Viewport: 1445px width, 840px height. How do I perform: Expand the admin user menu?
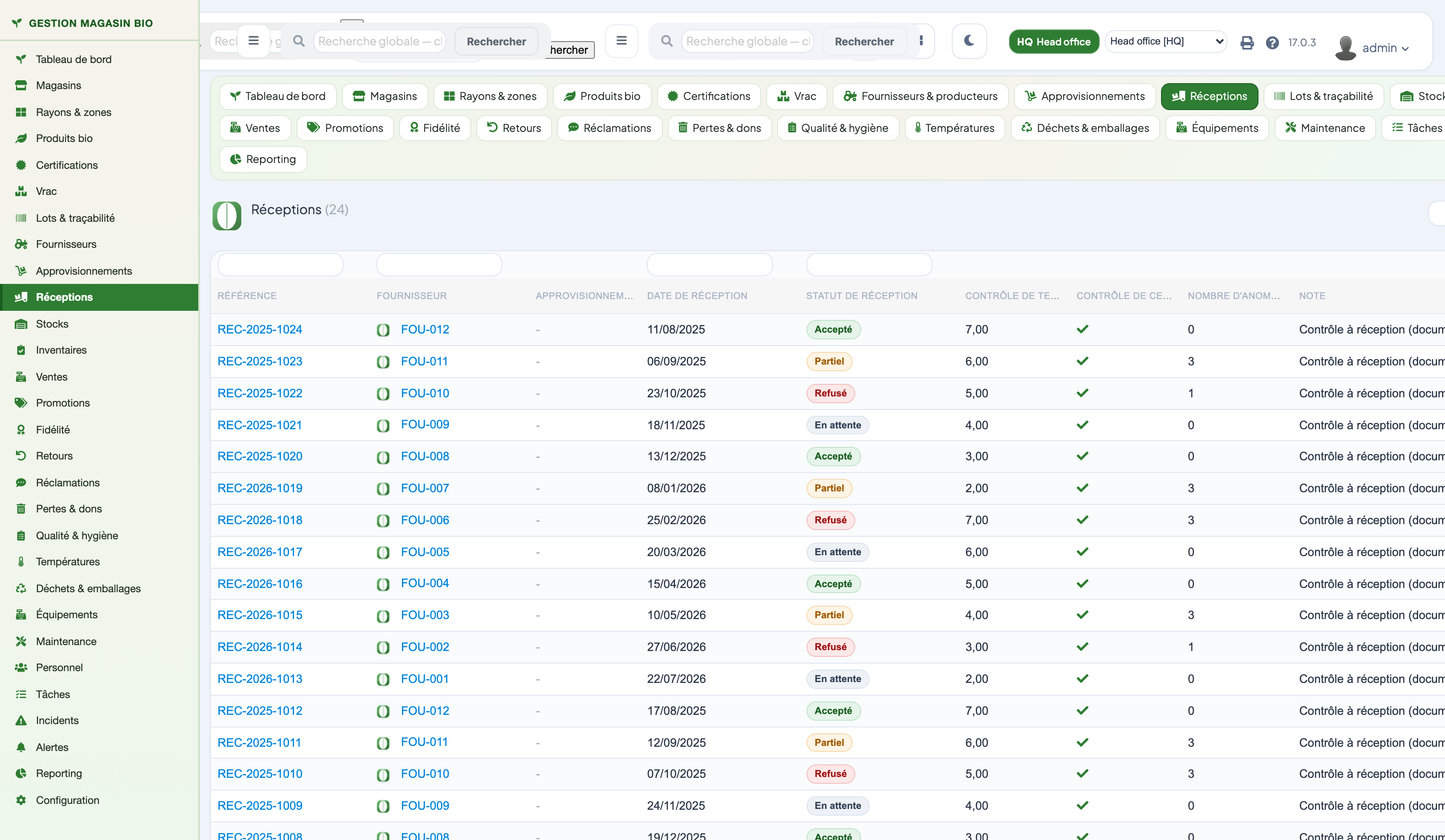1386,48
